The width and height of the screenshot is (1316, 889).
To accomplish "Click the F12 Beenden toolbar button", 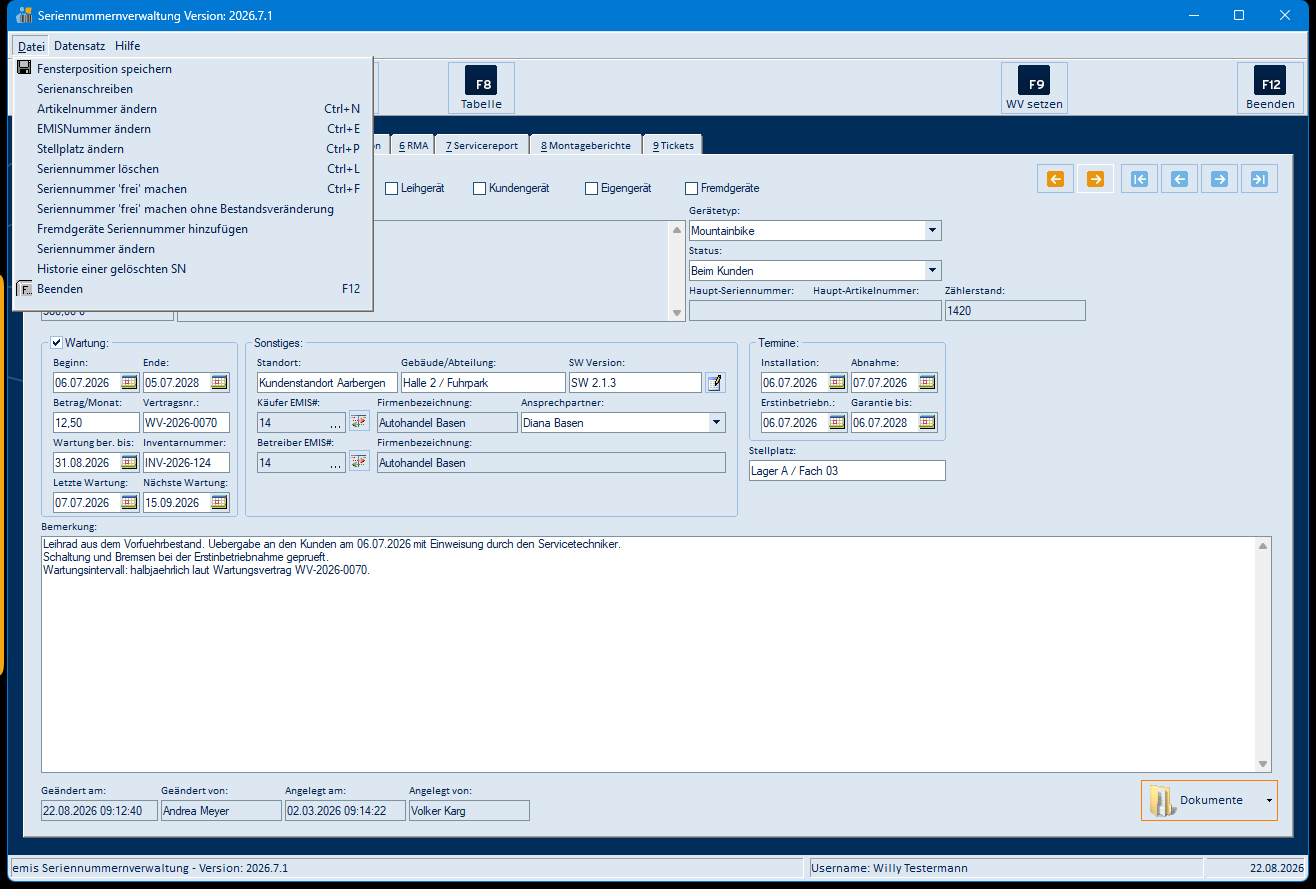I will pos(1270,88).
